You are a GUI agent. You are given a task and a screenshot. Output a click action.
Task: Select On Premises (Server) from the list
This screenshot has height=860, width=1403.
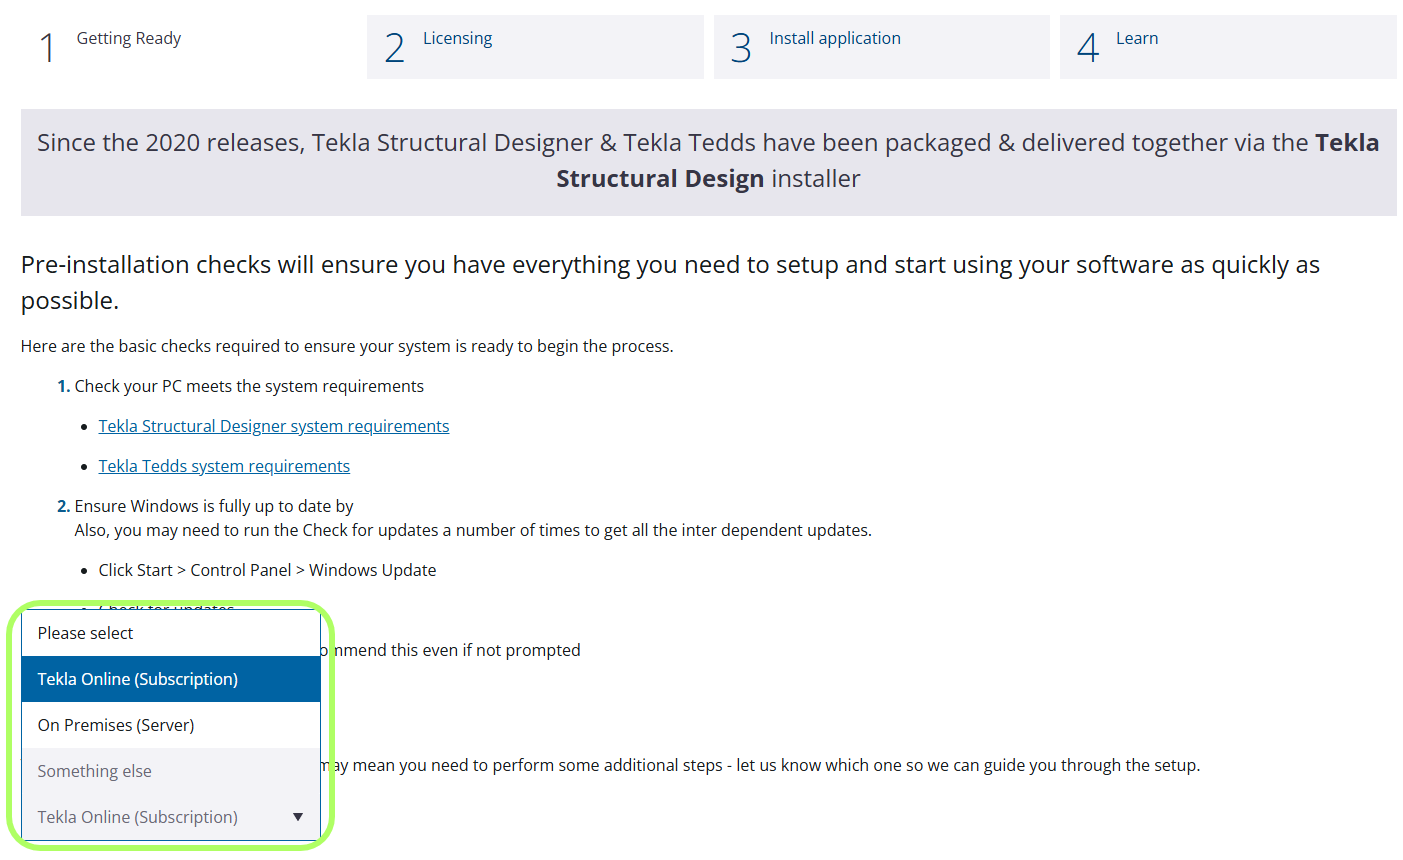[x=171, y=725]
